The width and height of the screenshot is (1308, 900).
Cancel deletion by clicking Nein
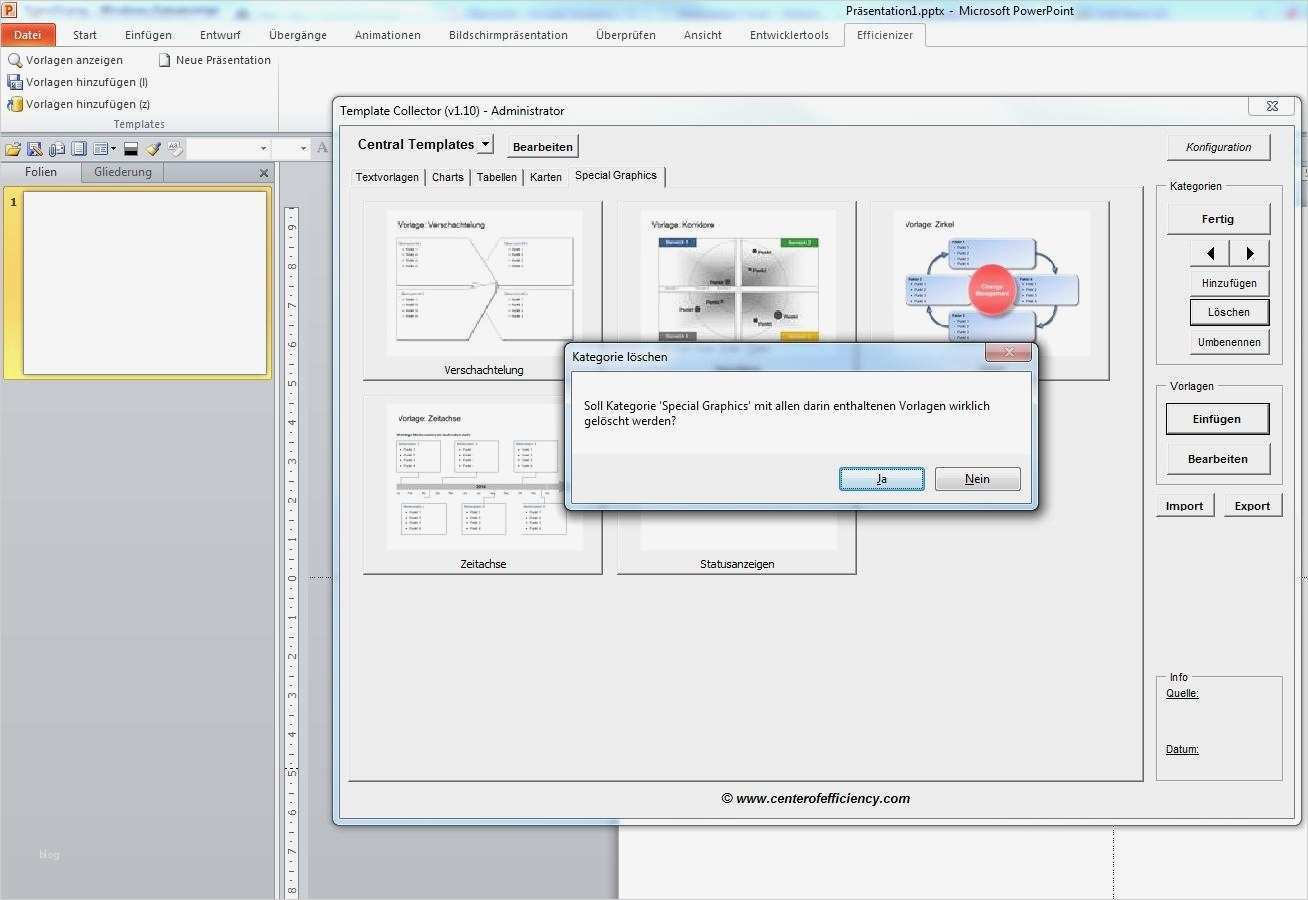[977, 479]
